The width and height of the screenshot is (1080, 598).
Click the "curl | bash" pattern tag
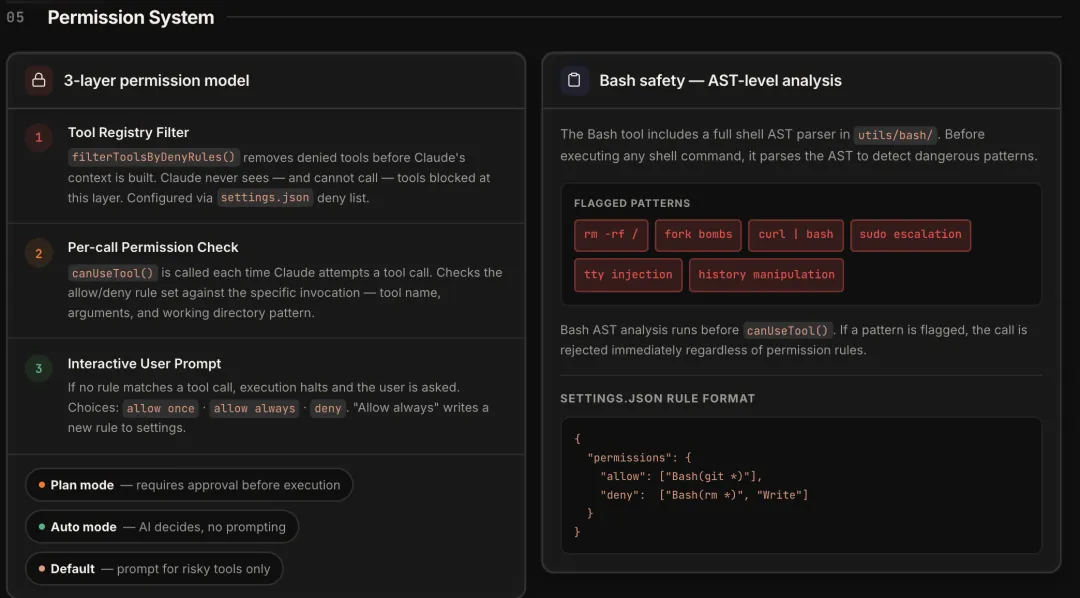coord(795,235)
